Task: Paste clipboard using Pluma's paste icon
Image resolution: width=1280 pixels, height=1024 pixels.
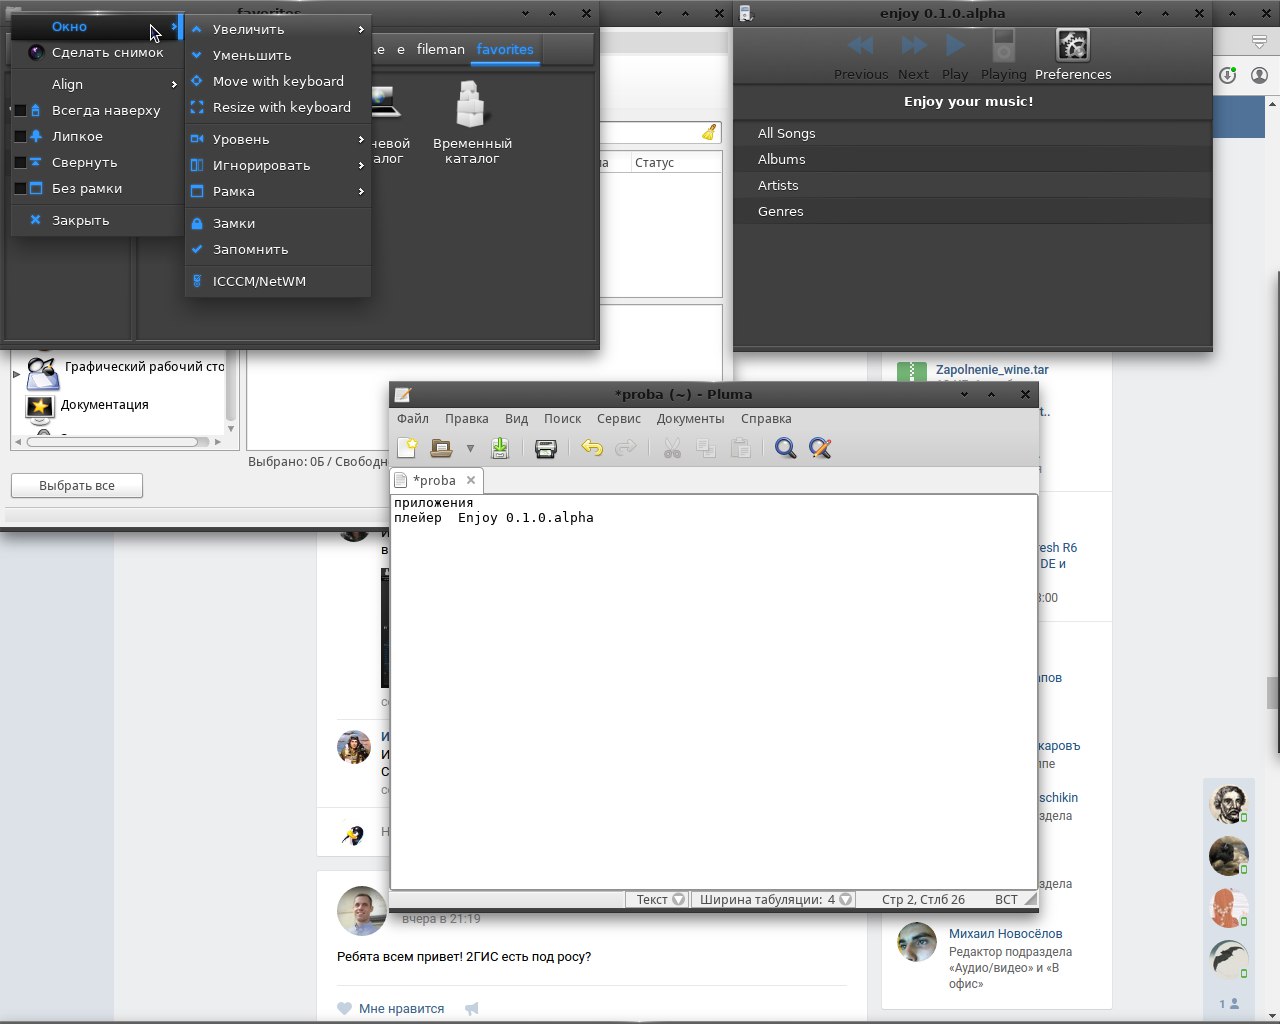Action: [x=741, y=448]
